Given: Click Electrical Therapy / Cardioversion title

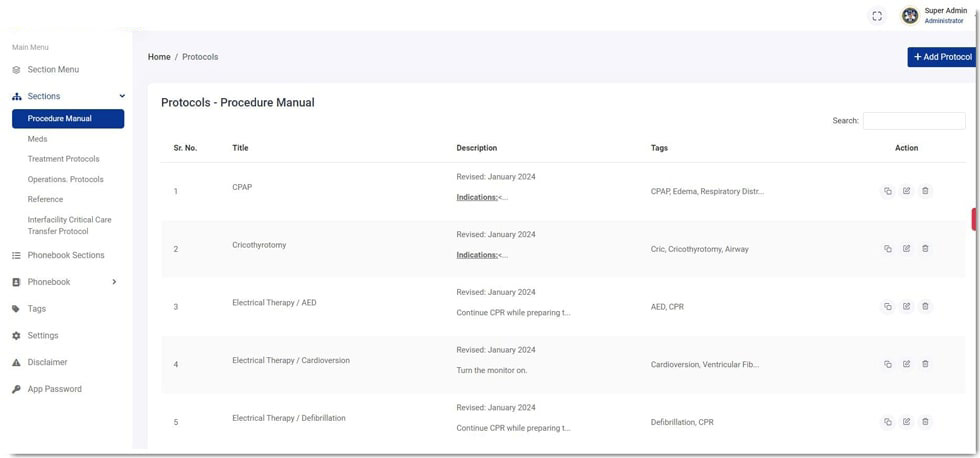Looking at the screenshot, I should click(x=291, y=361).
